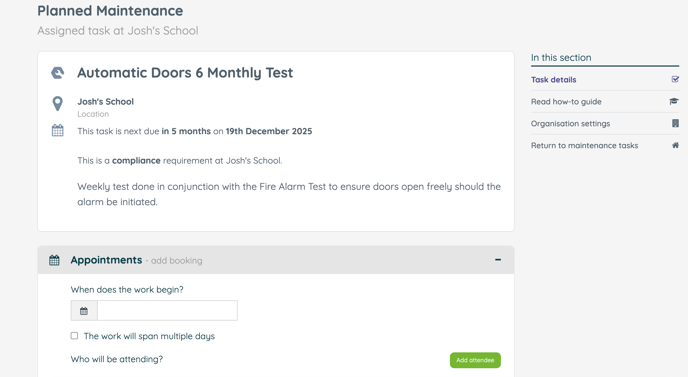Click the Automatic Doors 6 Monthly Test heading
688x377 pixels.
click(x=185, y=73)
